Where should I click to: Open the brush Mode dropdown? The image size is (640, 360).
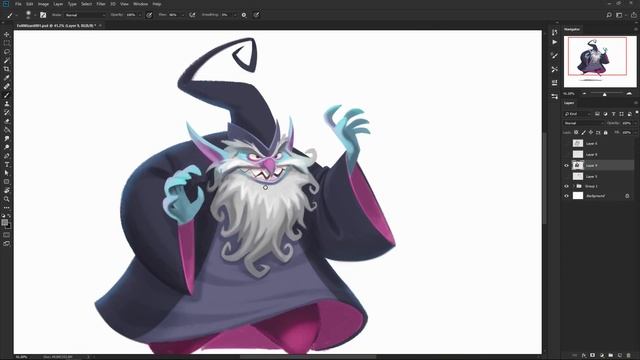click(x=85, y=15)
